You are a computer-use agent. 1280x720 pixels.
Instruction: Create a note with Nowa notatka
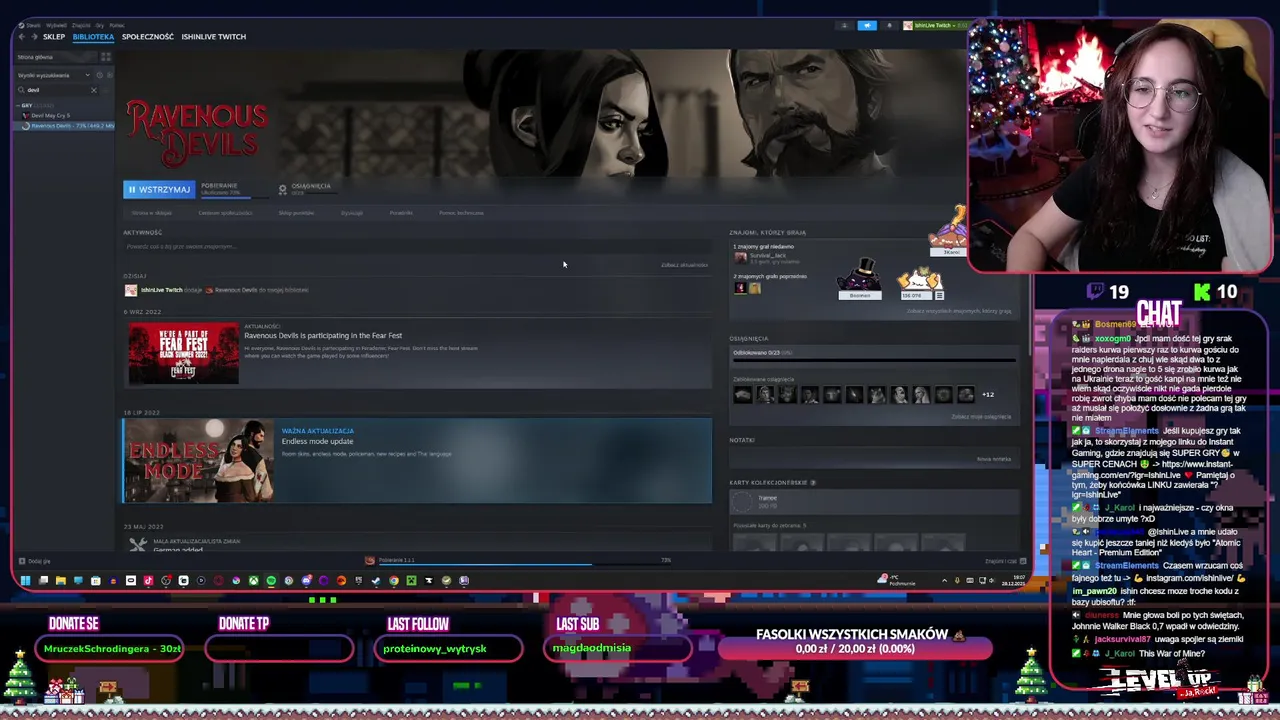point(994,459)
